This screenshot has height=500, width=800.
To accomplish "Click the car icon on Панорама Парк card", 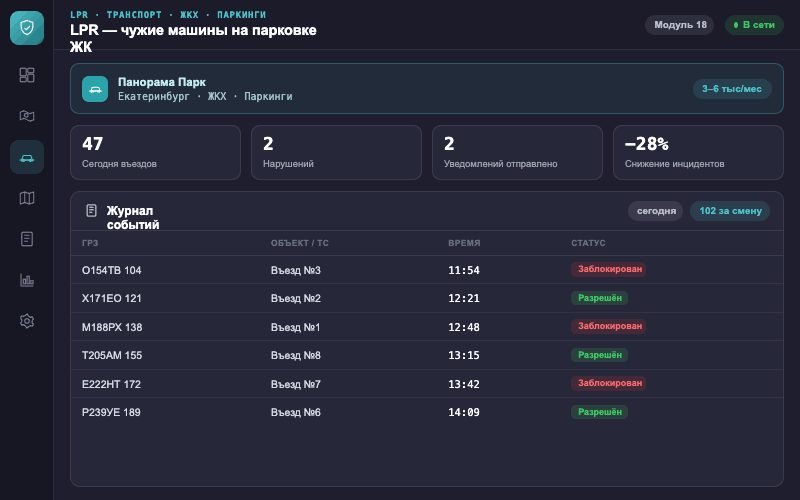I will pyautogui.click(x=95, y=89).
